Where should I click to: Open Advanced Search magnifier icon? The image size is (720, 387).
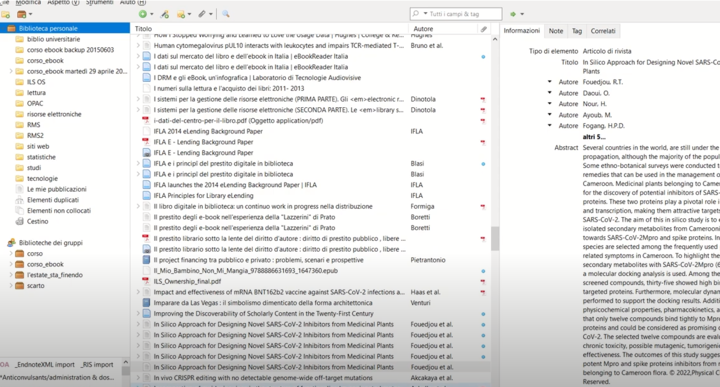[x=225, y=14]
